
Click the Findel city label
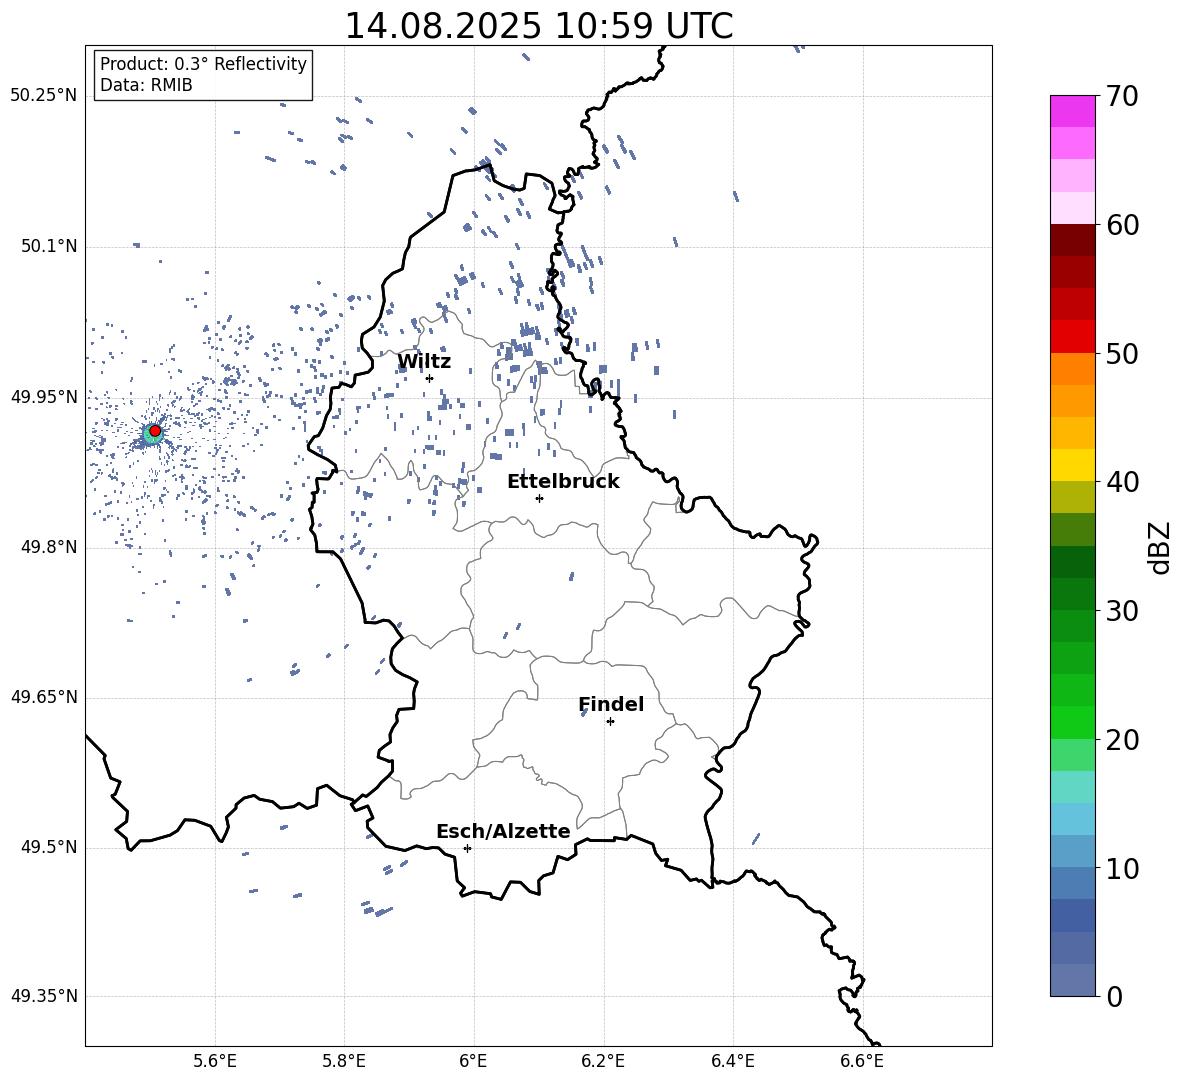611,704
